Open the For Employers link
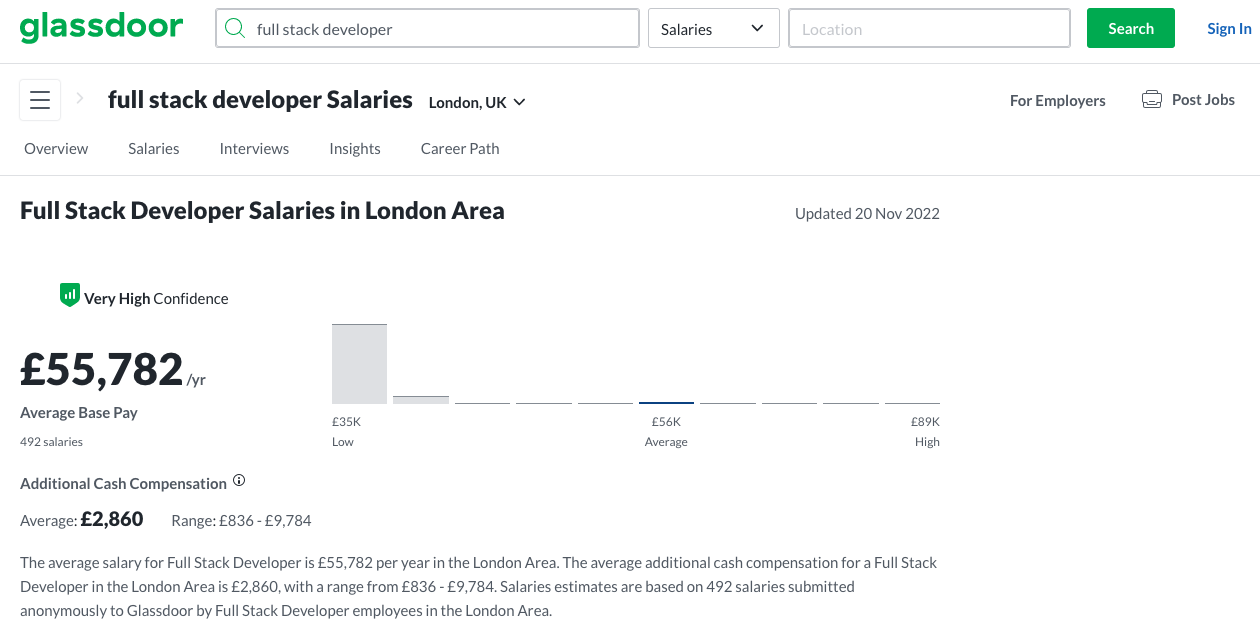Screen dimensions: 1260x629 [1058, 100]
